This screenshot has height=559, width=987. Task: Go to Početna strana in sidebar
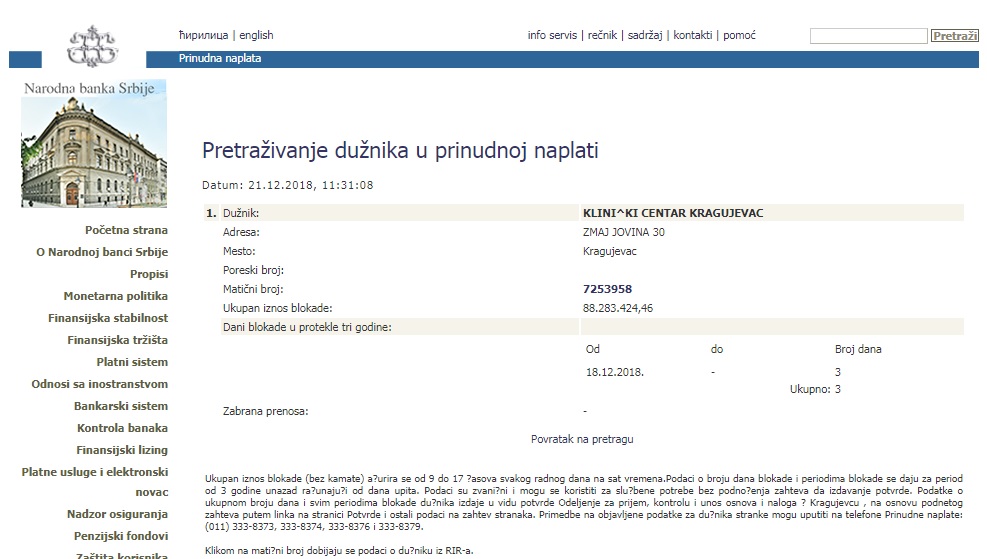coord(126,230)
